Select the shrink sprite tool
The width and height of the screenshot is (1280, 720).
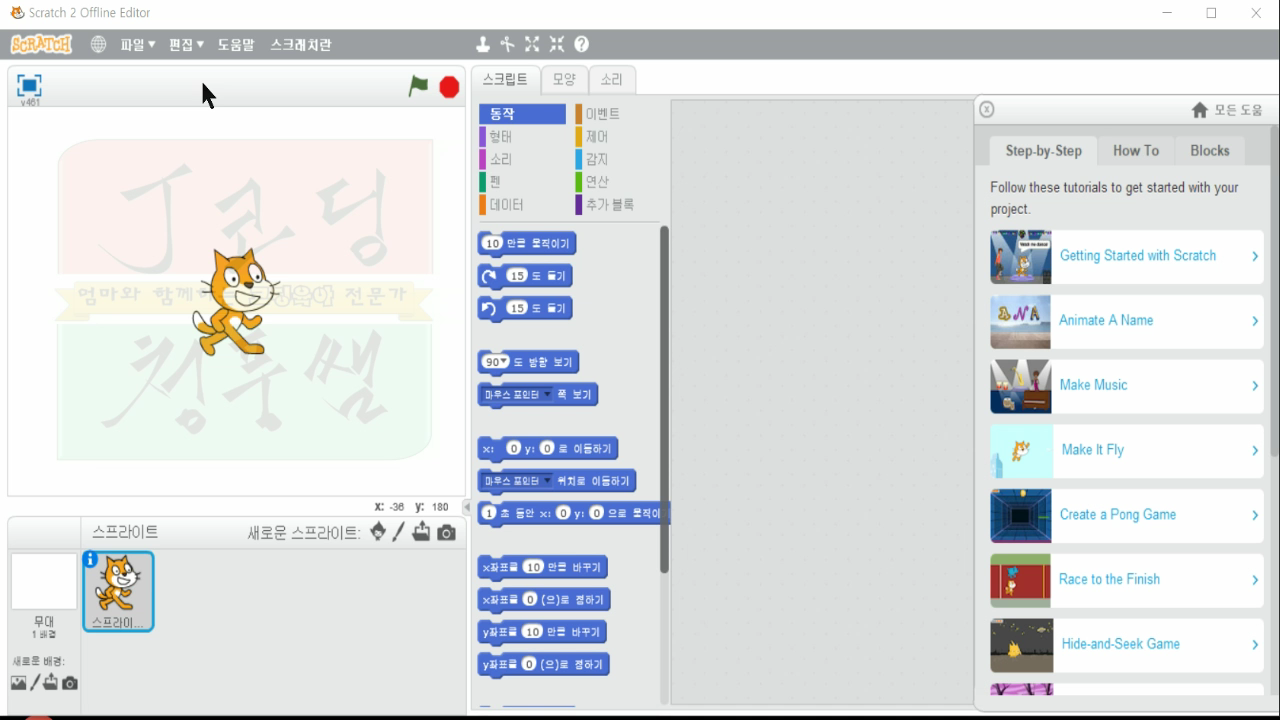pos(557,44)
